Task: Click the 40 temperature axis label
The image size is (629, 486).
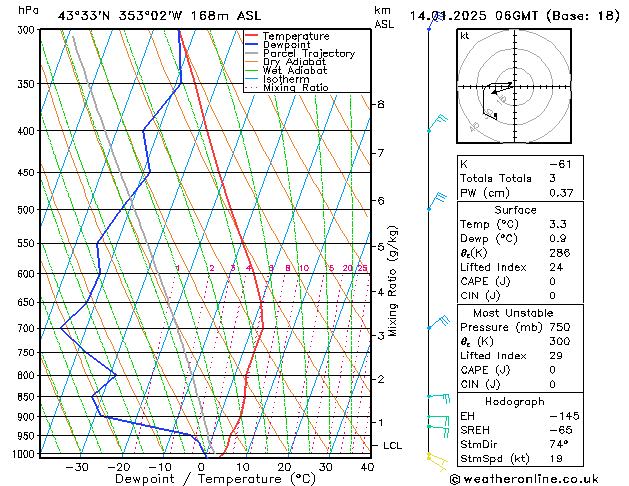Action: (367, 468)
